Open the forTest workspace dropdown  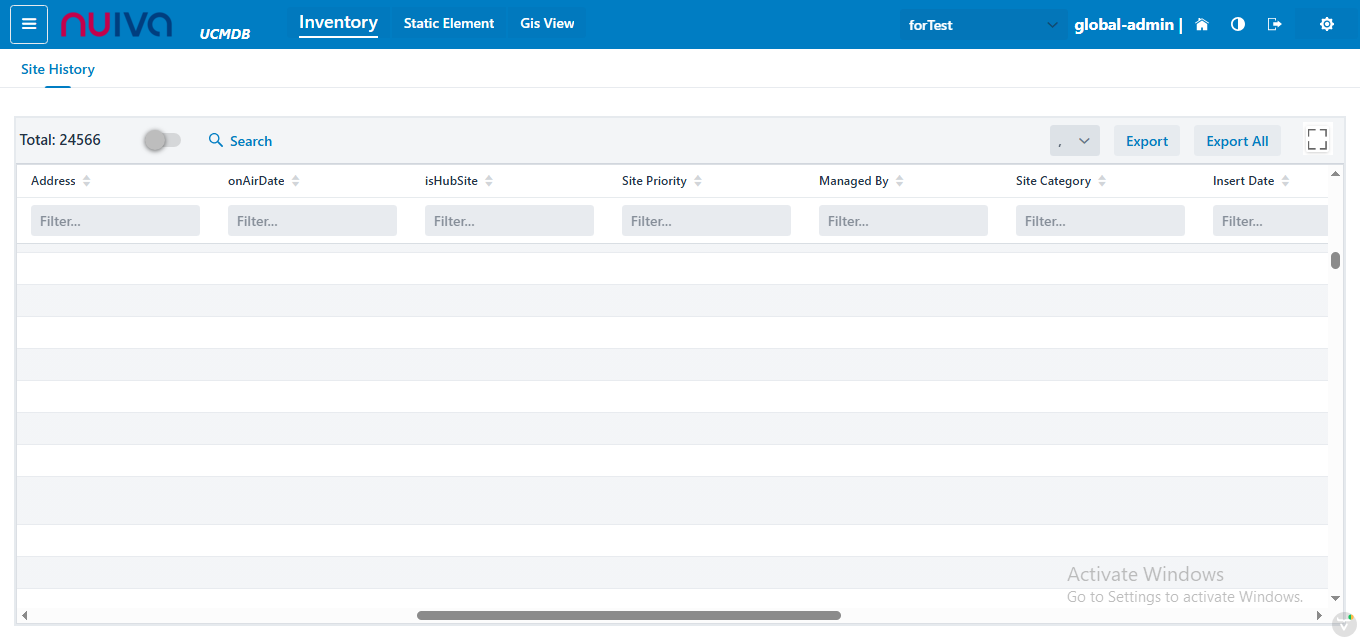coord(982,25)
